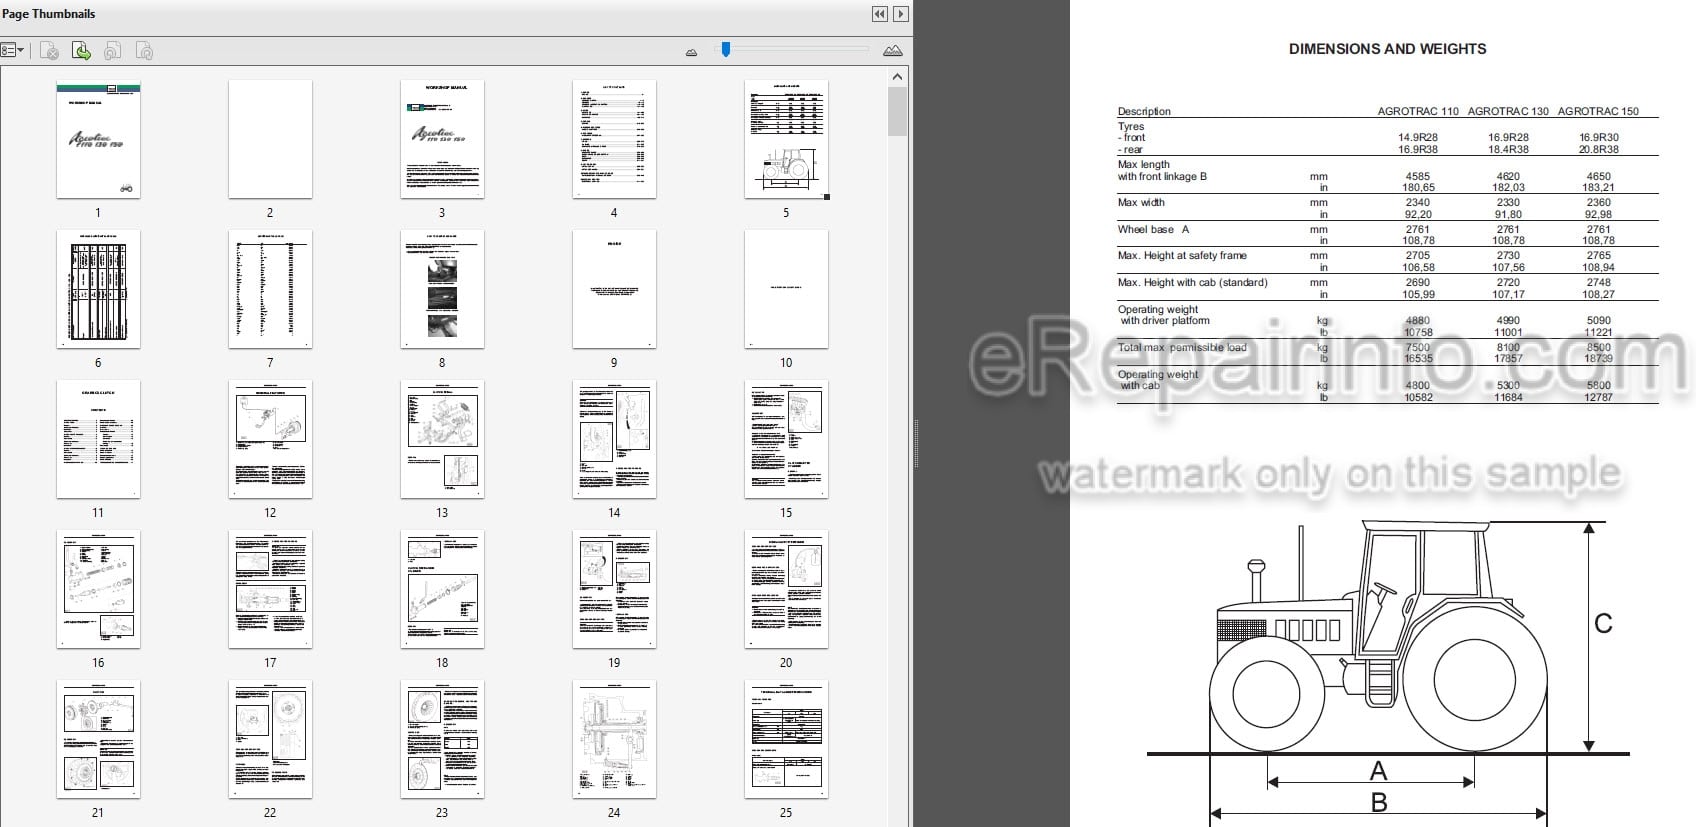Click the enlarge thumbnail size large-mountain icon

click(893, 50)
